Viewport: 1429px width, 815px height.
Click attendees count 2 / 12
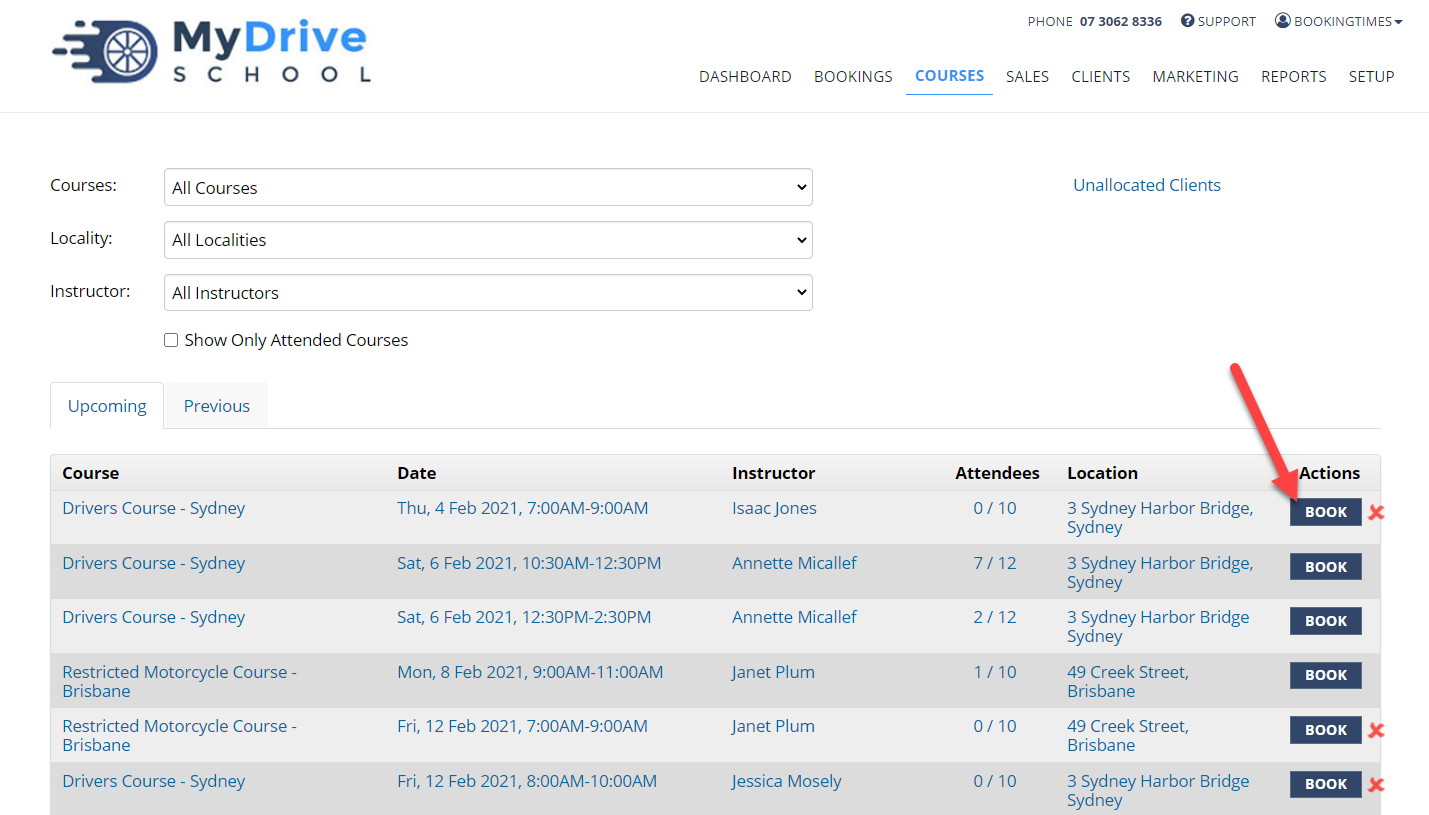[x=994, y=617]
